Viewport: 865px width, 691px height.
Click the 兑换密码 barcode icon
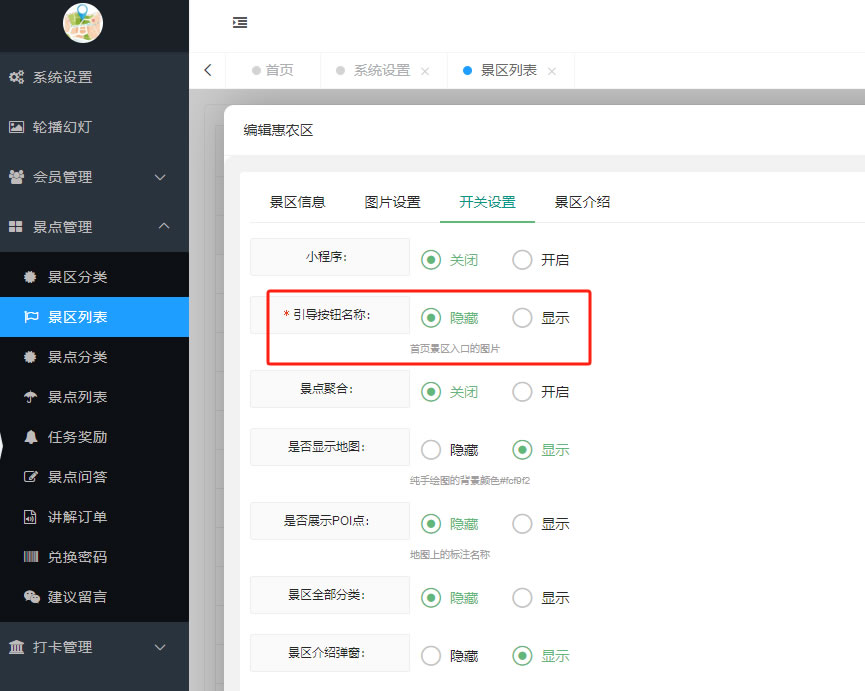pyautogui.click(x=31, y=557)
